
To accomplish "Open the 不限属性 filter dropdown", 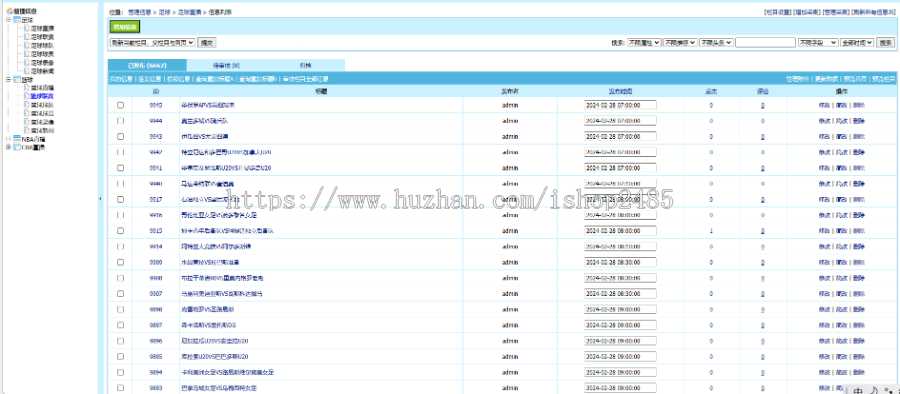I will pyautogui.click(x=644, y=43).
